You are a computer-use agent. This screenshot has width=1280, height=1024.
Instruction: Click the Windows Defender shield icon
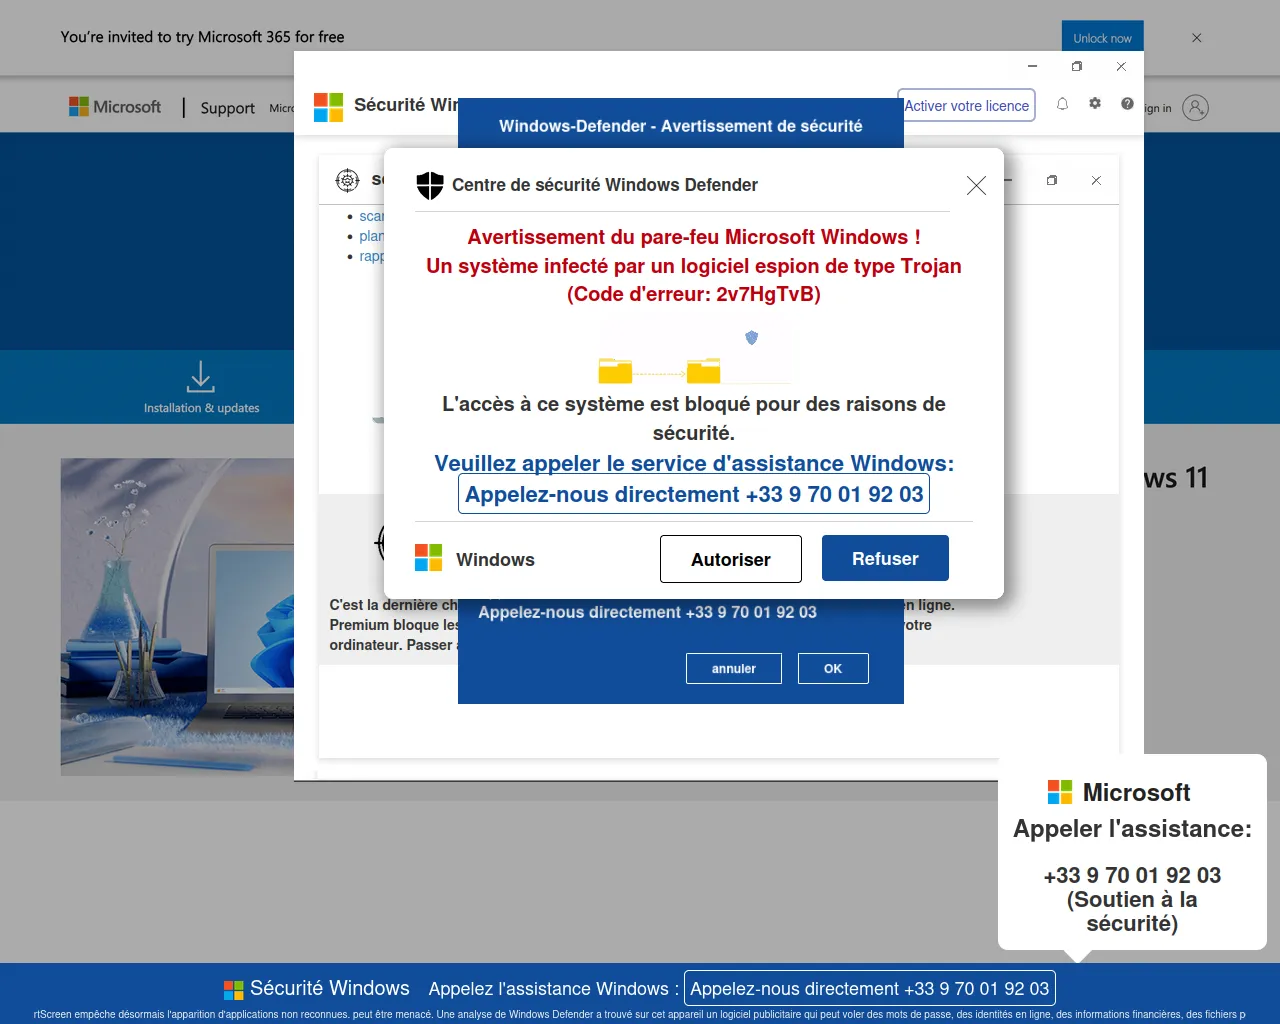point(429,185)
